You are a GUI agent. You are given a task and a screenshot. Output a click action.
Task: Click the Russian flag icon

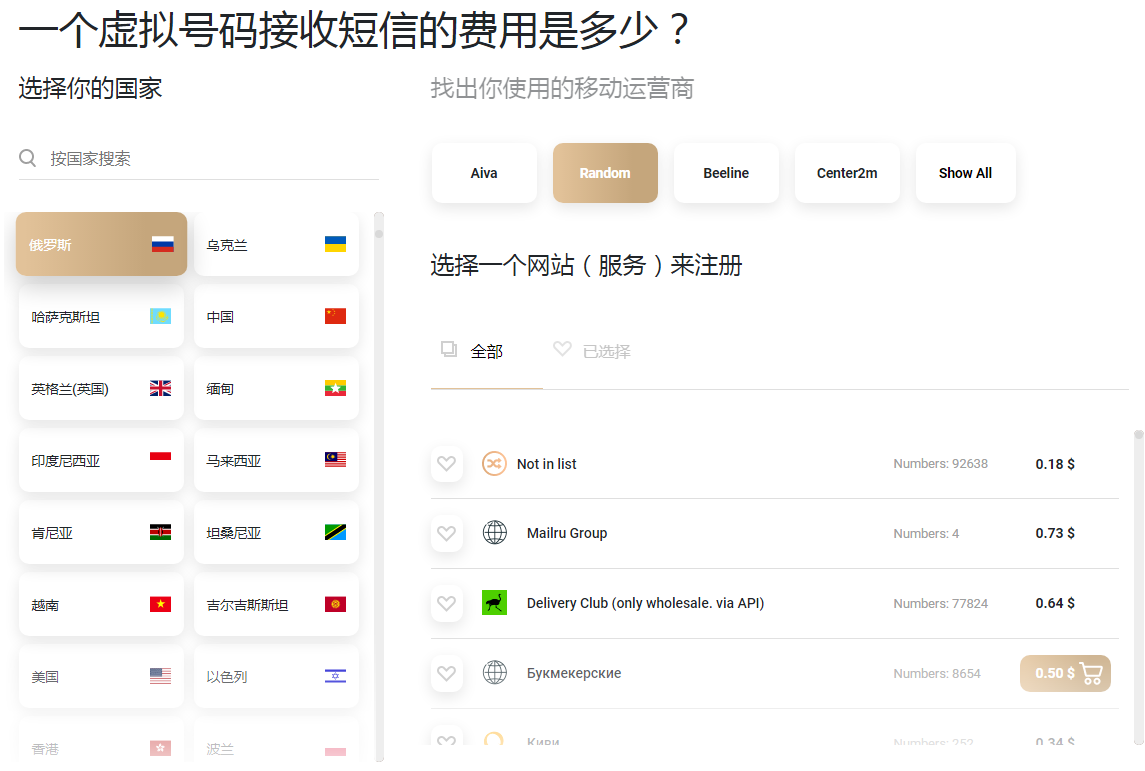[163, 245]
